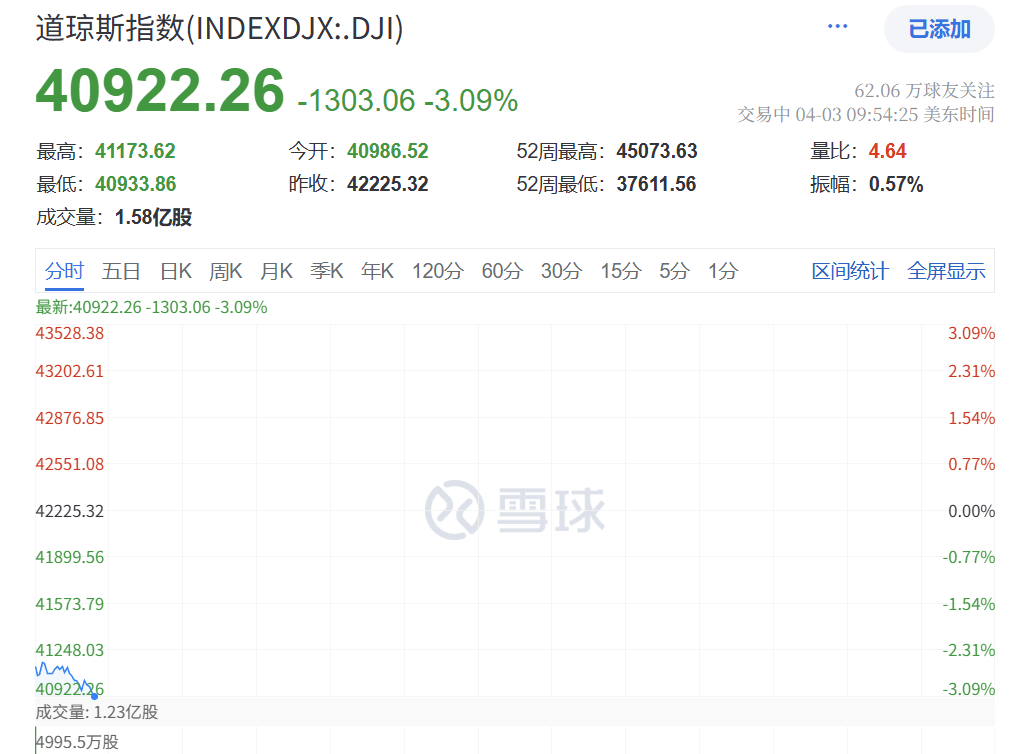Switch to 月K monthly chart
1026x754 pixels.
[x=276, y=270]
